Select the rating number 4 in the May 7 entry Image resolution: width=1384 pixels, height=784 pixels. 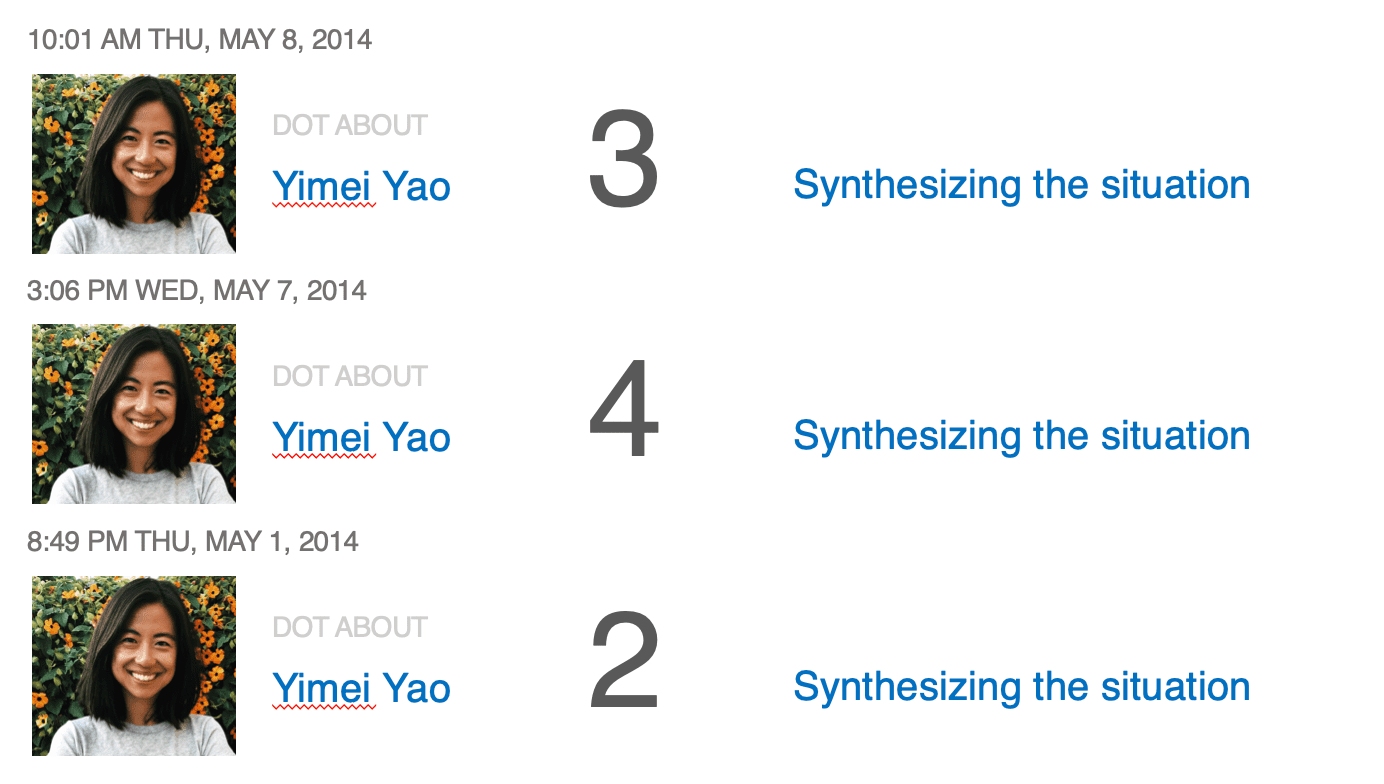point(623,410)
